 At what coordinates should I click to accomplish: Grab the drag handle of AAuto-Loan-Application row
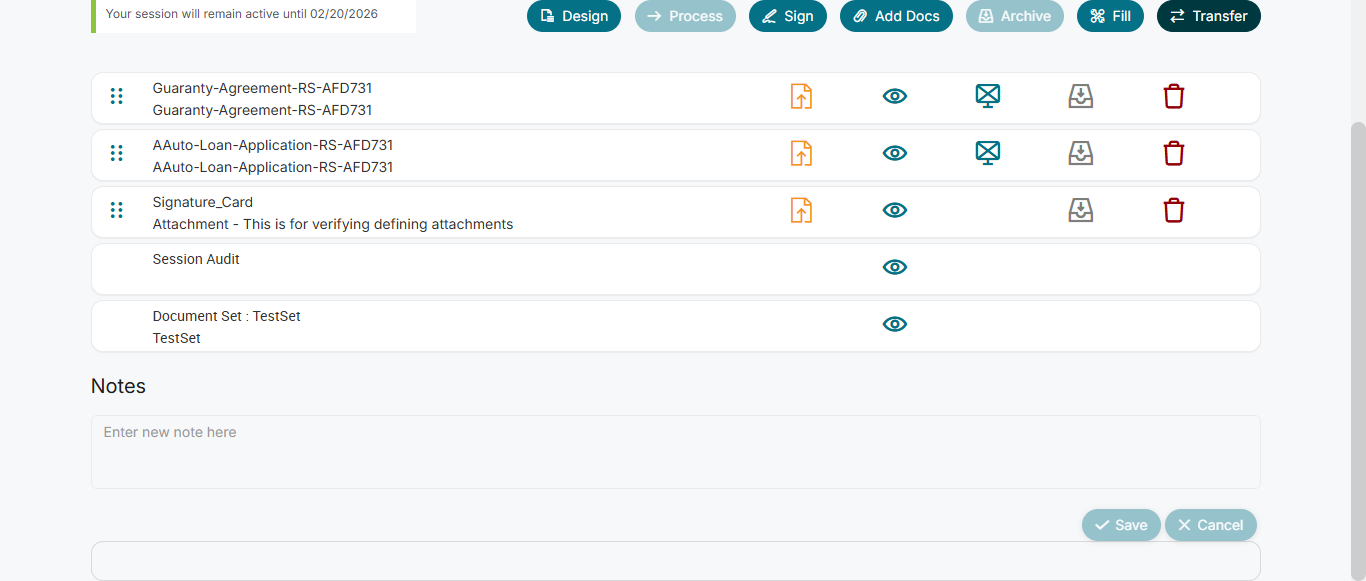(116, 153)
